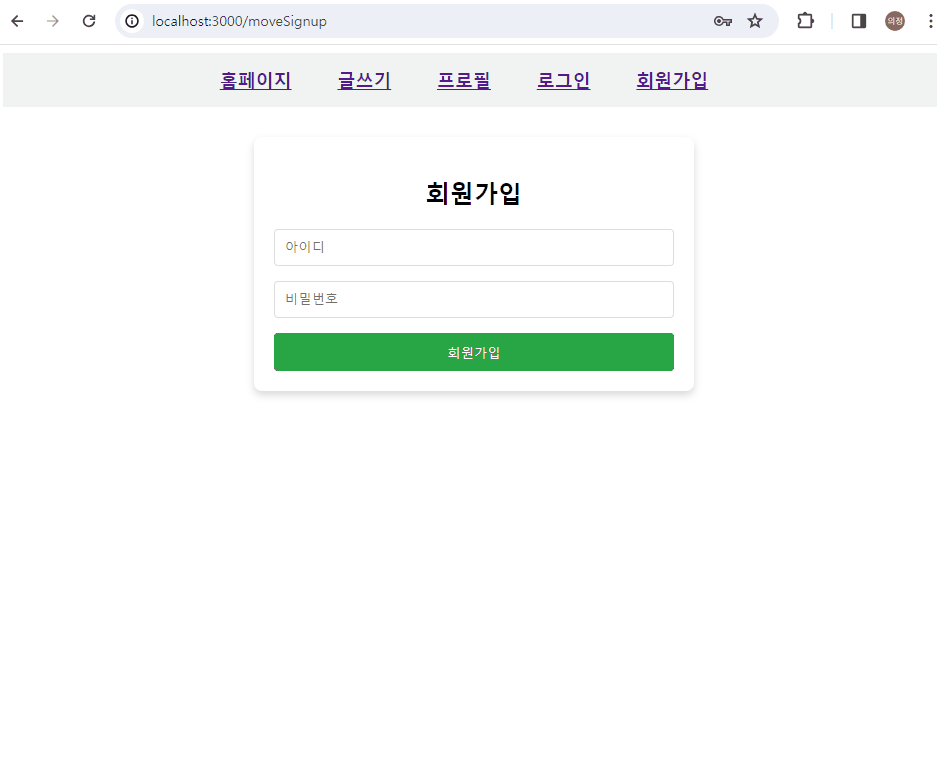This screenshot has width=937, height=772.
Task: Reload the page with refresh icon
Action: coord(89,22)
